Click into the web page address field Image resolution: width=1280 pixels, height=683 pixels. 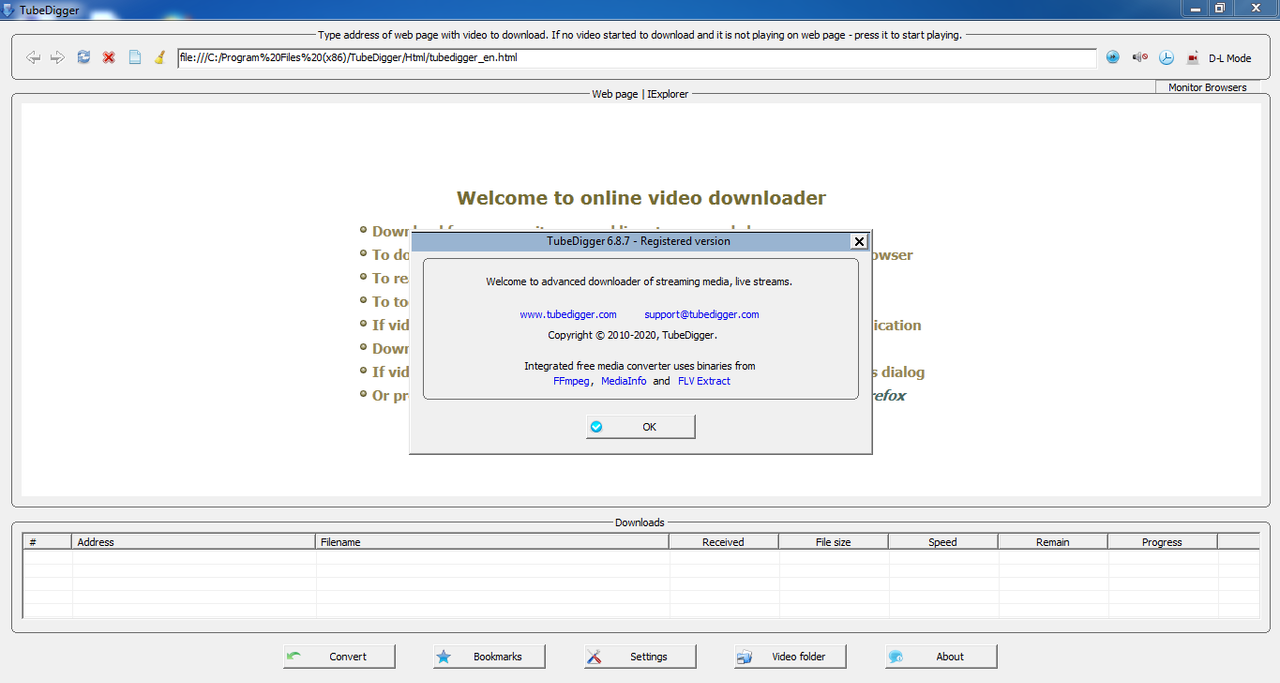pyautogui.click(x=637, y=58)
